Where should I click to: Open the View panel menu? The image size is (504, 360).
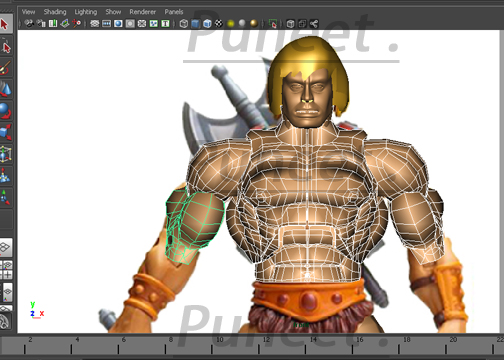tap(28, 12)
